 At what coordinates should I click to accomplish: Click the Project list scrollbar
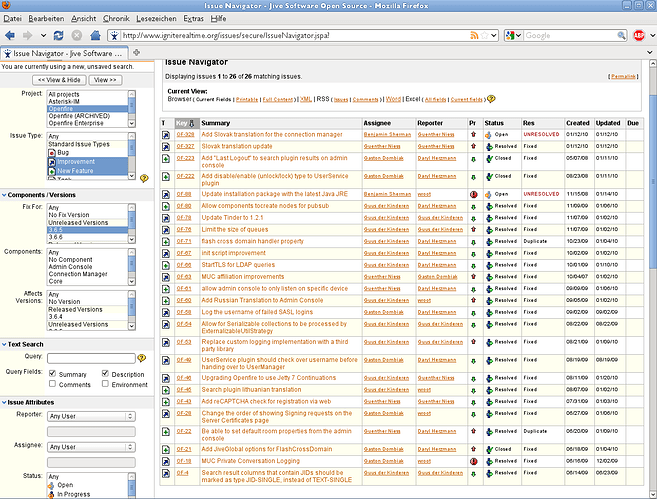coord(132,109)
